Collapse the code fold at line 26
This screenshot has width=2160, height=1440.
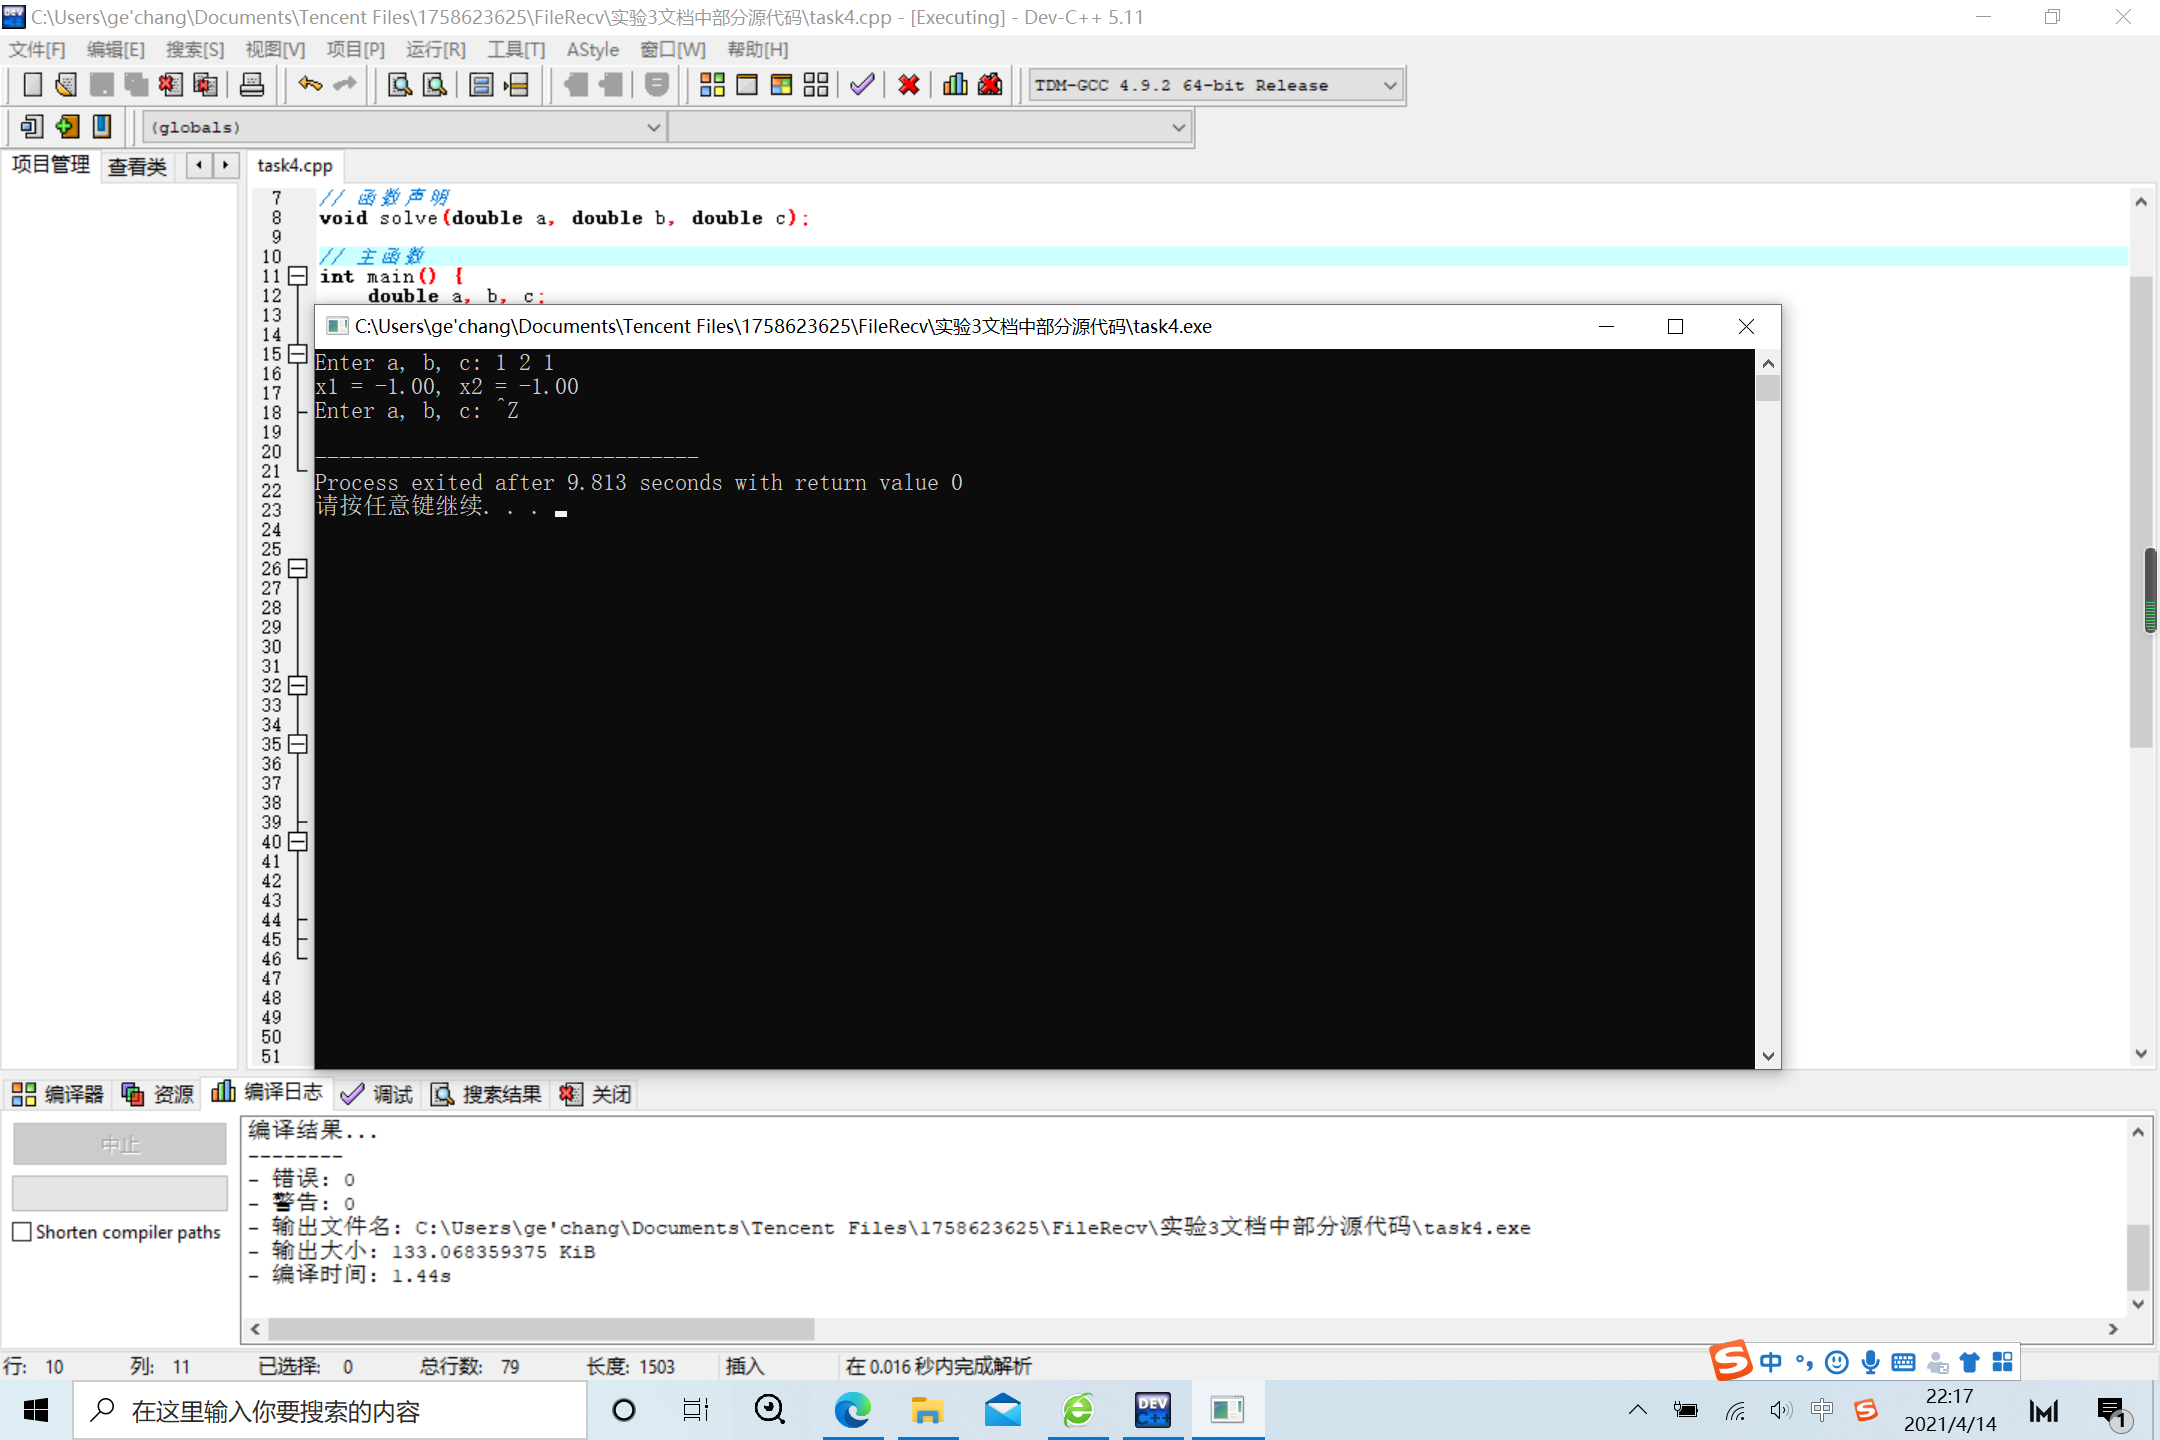pyautogui.click(x=297, y=569)
